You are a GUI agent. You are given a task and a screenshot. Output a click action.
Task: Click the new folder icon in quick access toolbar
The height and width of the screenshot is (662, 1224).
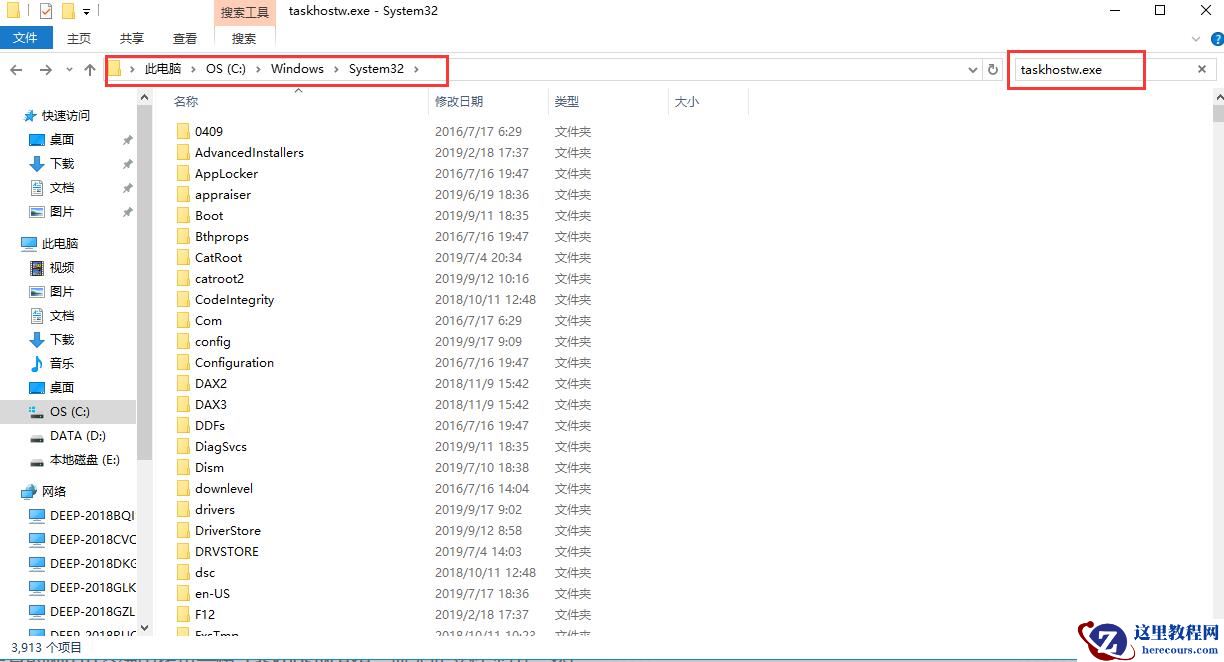tap(67, 11)
